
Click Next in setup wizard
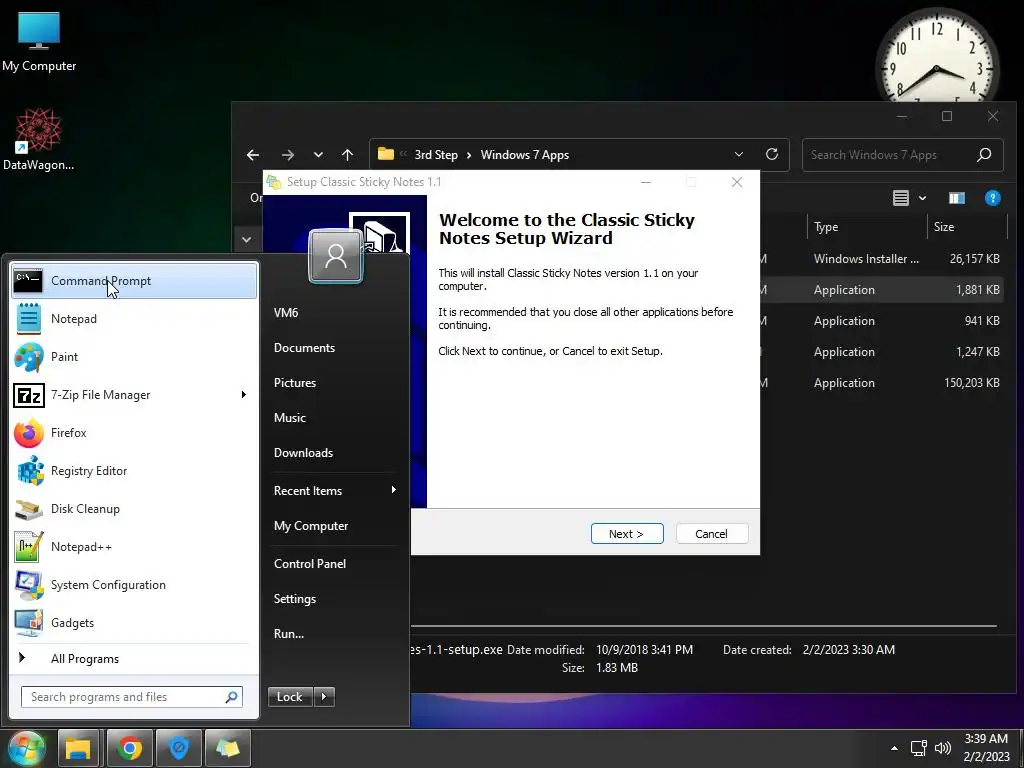tap(627, 534)
